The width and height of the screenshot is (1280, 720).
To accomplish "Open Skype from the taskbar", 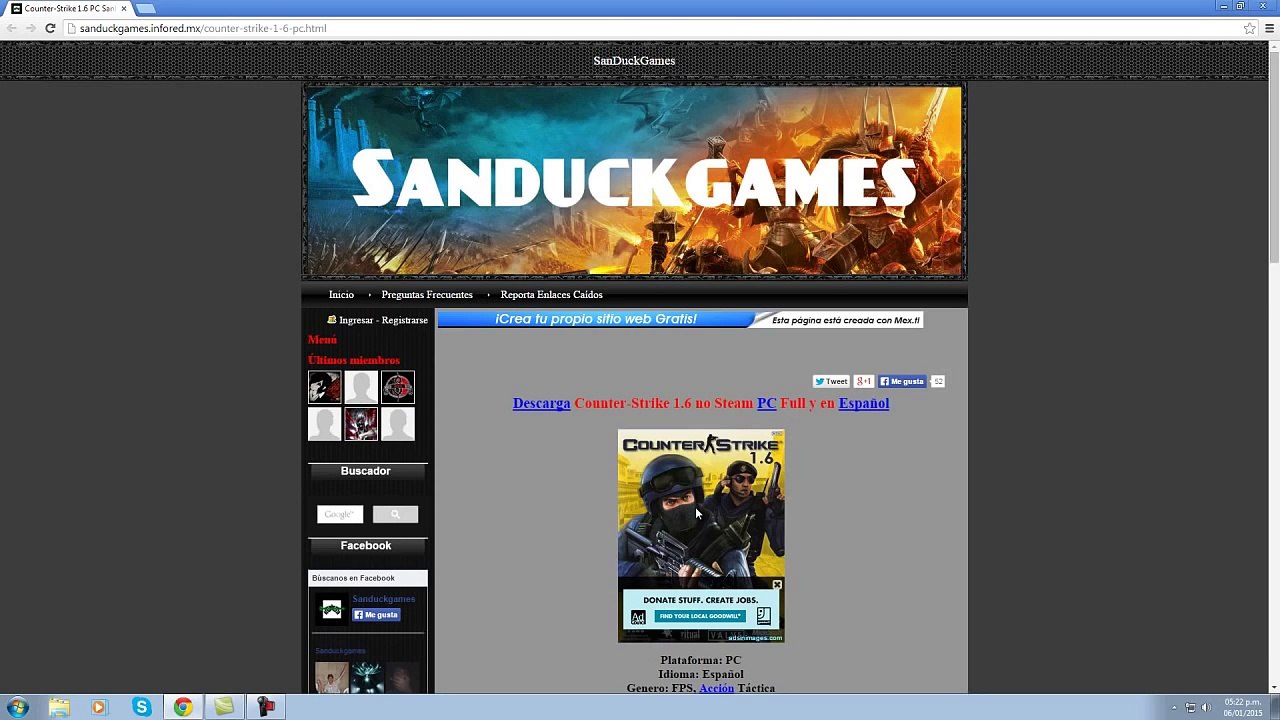I will [x=141, y=707].
